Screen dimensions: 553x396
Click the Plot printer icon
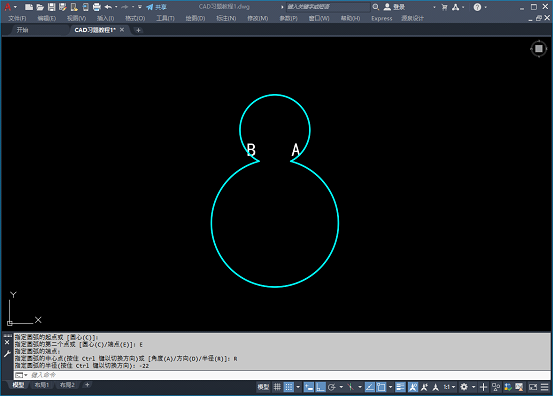[96, 7]
